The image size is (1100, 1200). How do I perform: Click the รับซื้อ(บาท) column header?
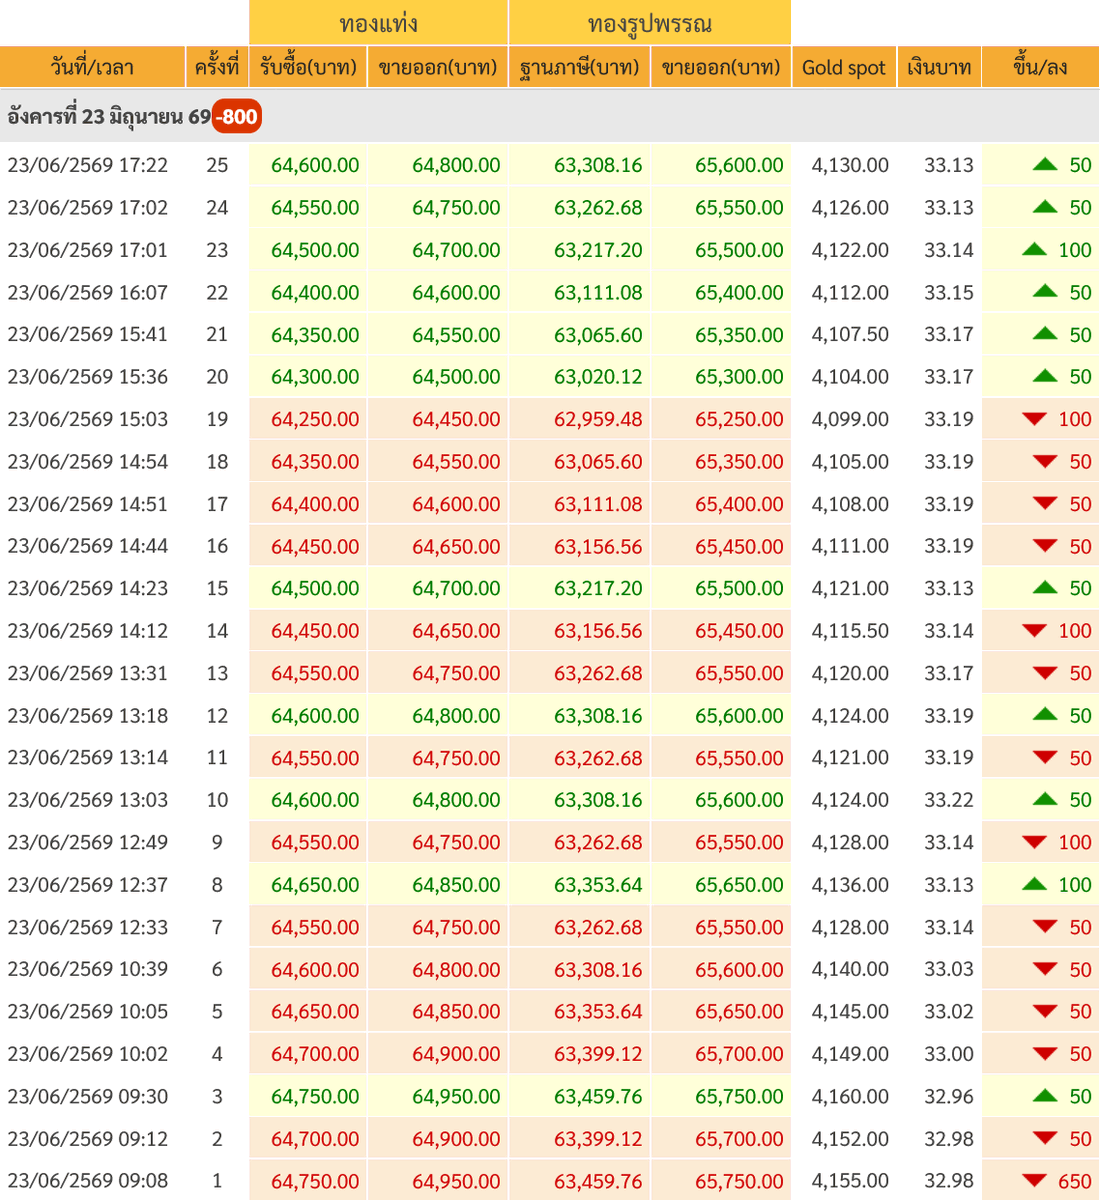tap(308, 67)
